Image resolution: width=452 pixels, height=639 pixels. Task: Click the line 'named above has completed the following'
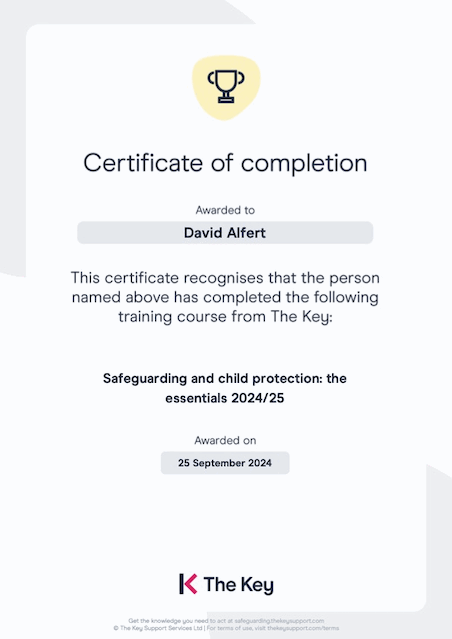tap(225, 297)
